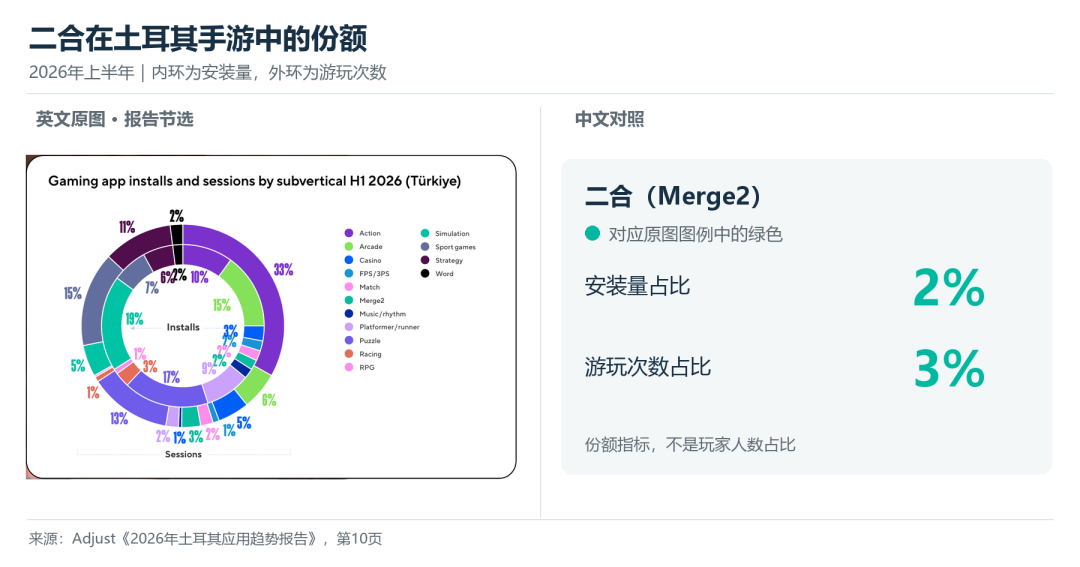Select the legend label Platformer/runner

389,327
